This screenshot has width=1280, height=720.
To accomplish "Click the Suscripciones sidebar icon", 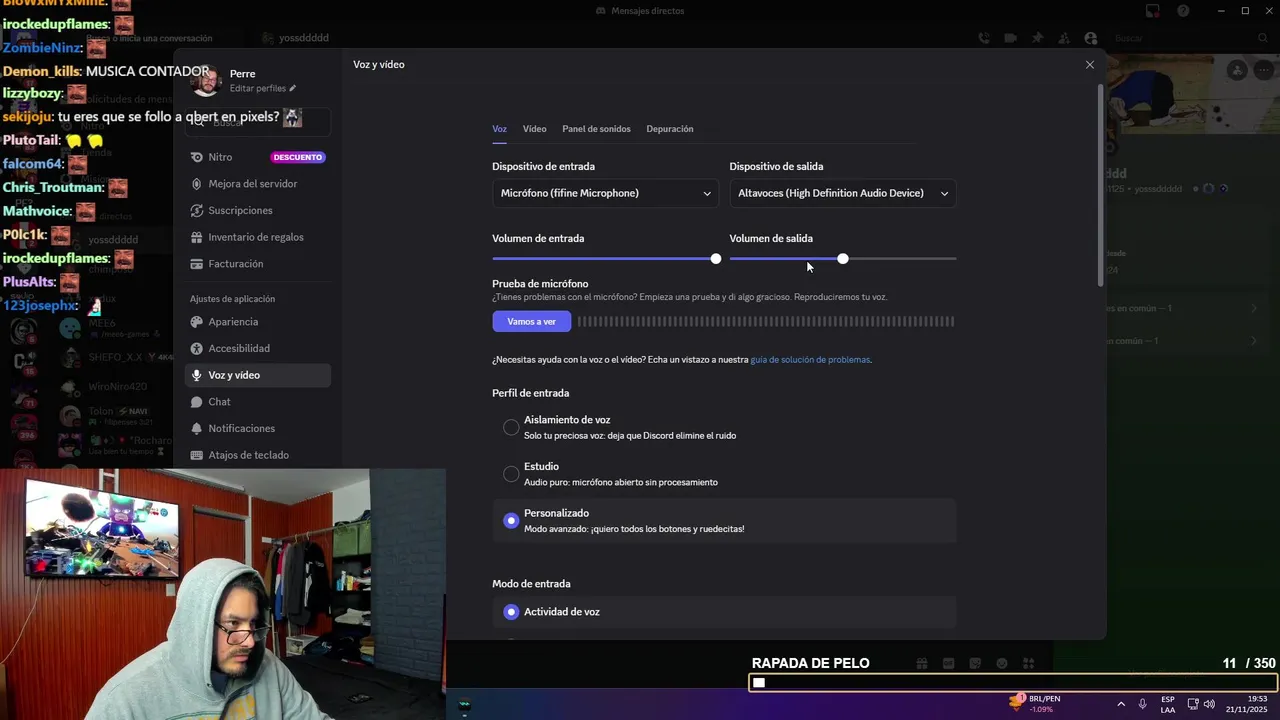I will [197, 211].
